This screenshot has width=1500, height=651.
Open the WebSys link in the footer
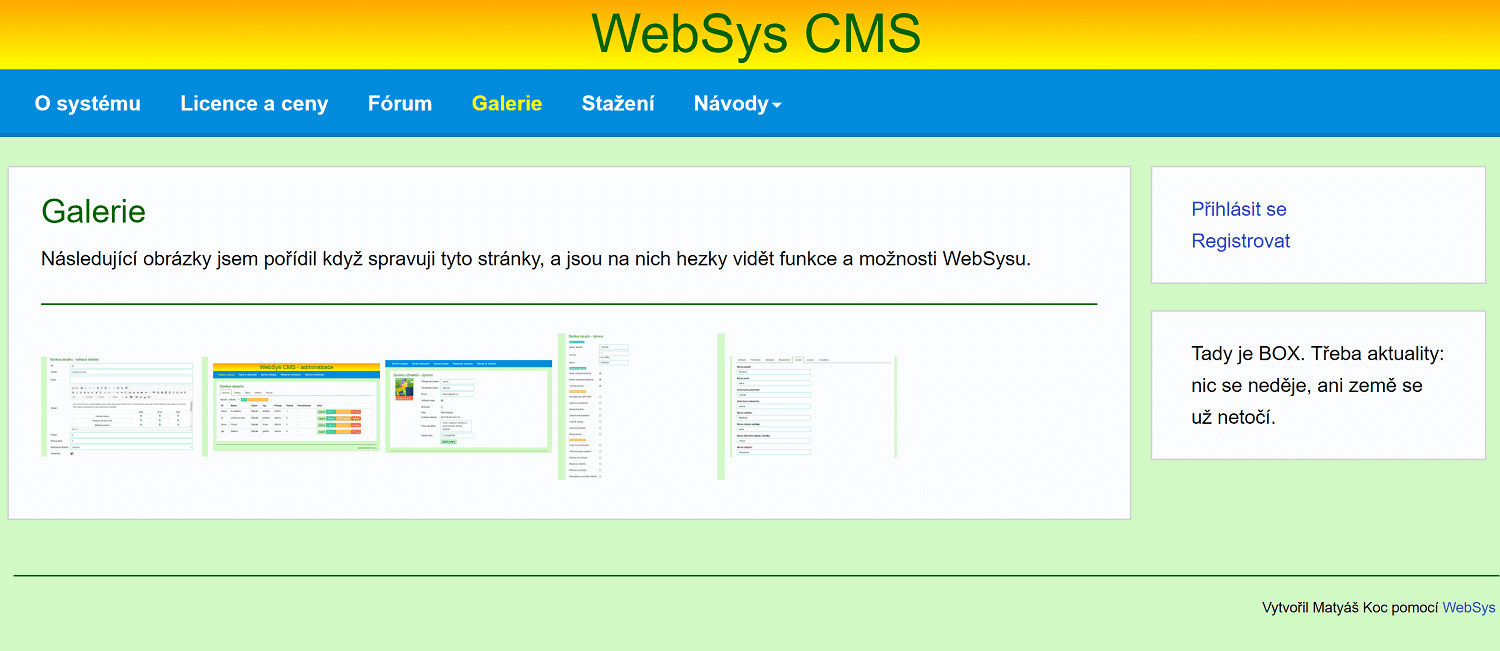(1468, 607)
